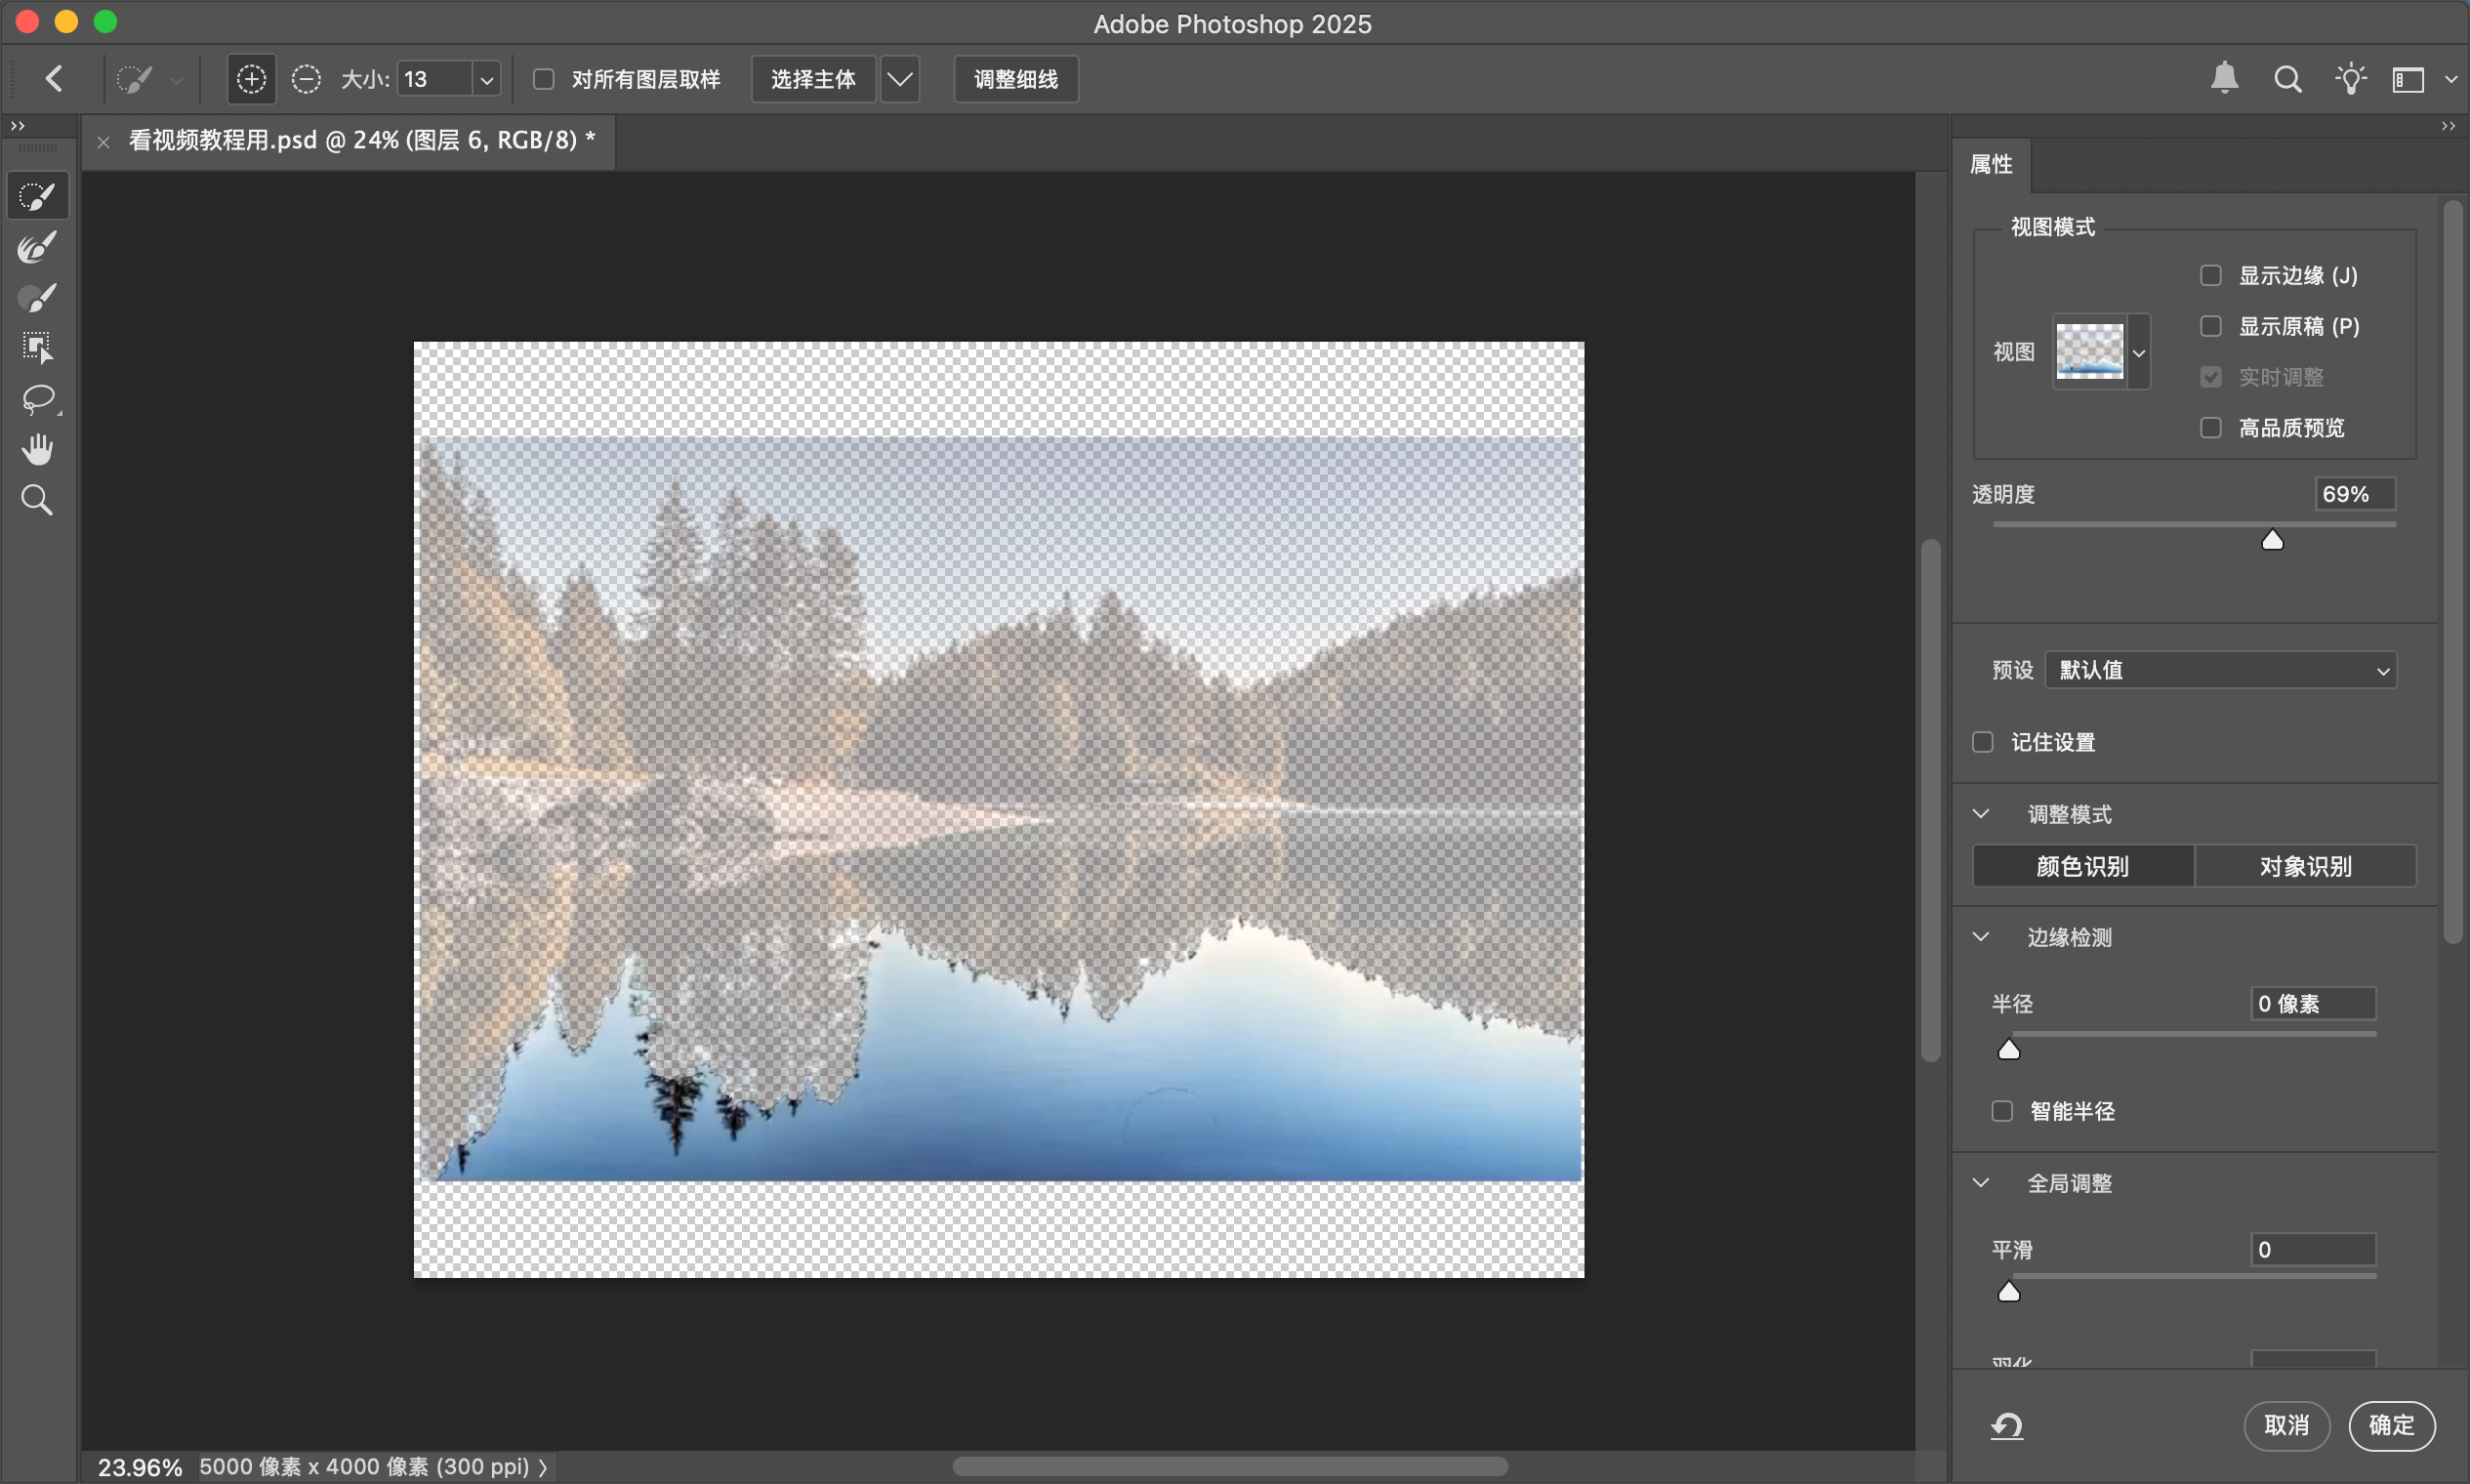The width and height of the screenshot is (2470, 1484).
Task: Select the Refine Edge Brush tool
Action: (x=37, y=247)
